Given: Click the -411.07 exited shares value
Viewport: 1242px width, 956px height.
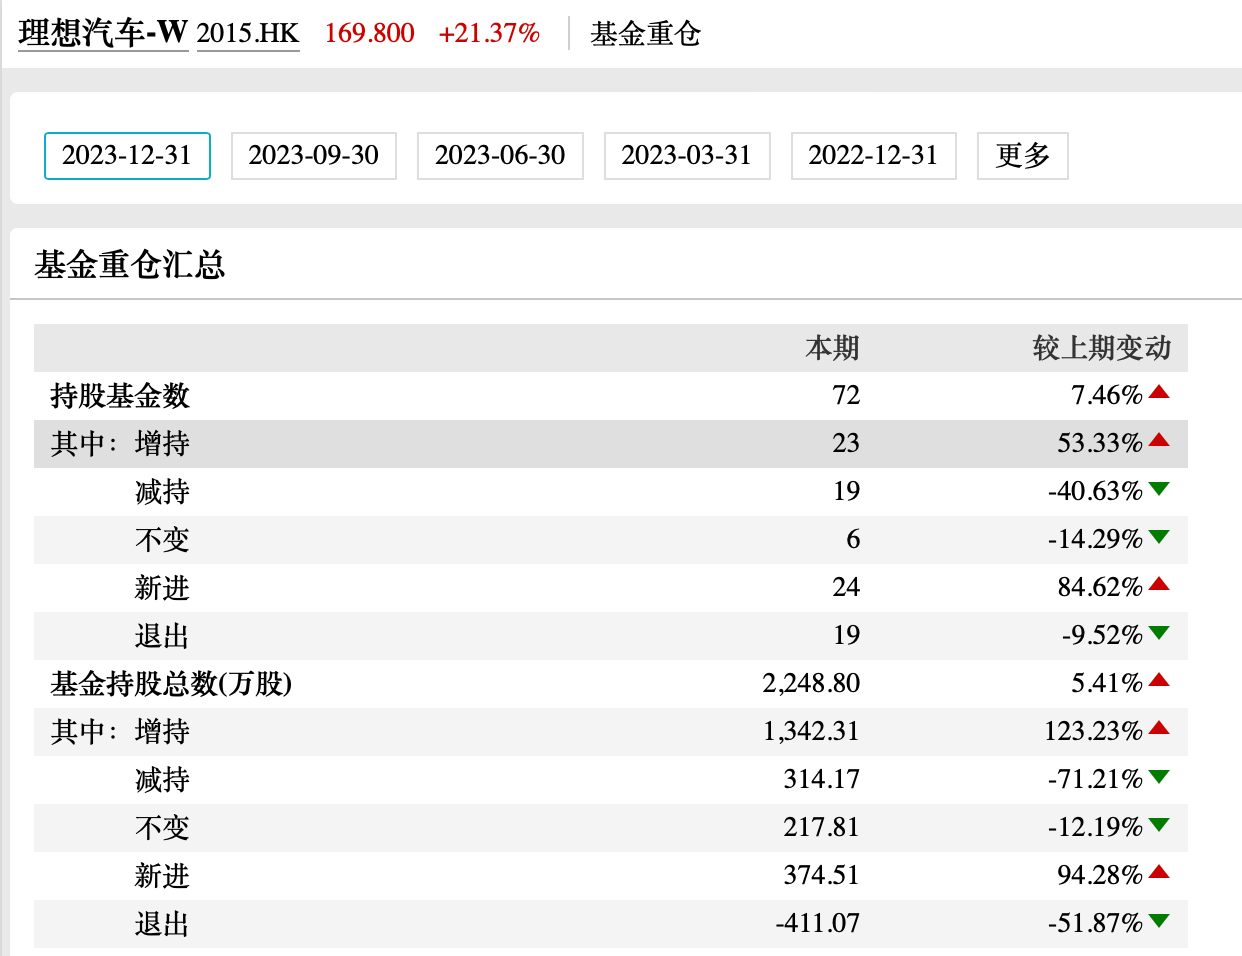Looking at the screenshot, I should coord(817,924).
